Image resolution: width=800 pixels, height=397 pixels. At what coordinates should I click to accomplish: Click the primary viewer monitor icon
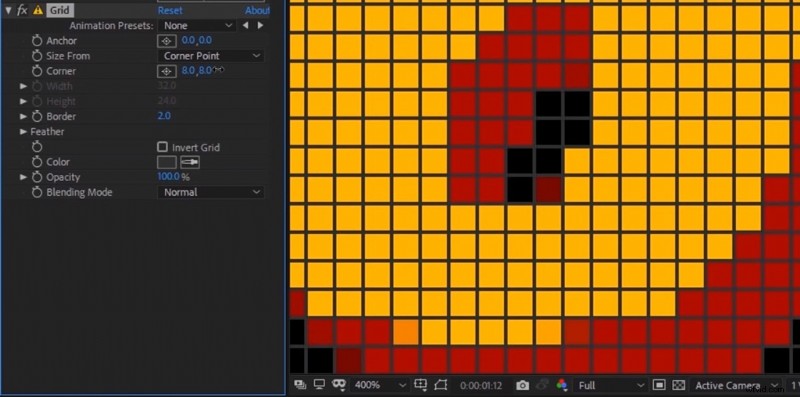319,385
